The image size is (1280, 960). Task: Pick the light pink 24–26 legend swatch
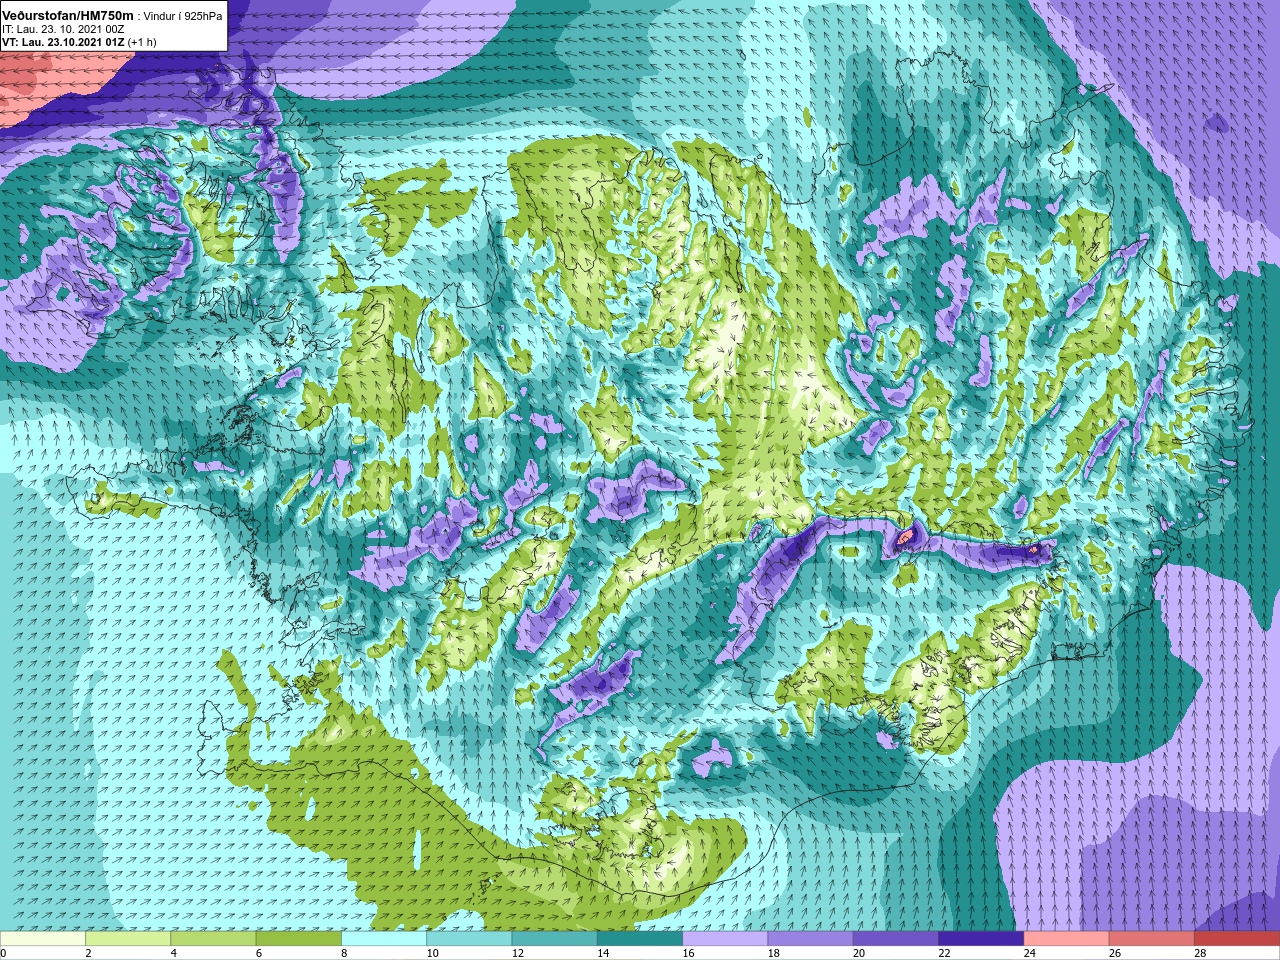tap(1066, 939)
